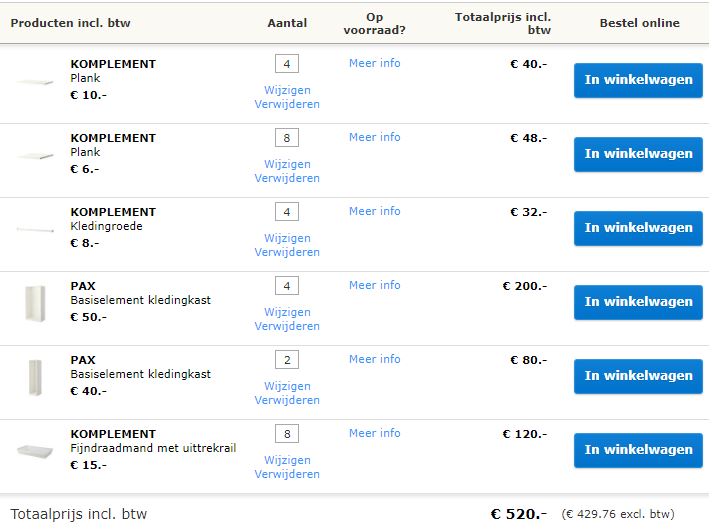Click the €50 PAX Basiselement thumbnail
This screenshot has height=531, width=712.
click(x=34, y=302)
